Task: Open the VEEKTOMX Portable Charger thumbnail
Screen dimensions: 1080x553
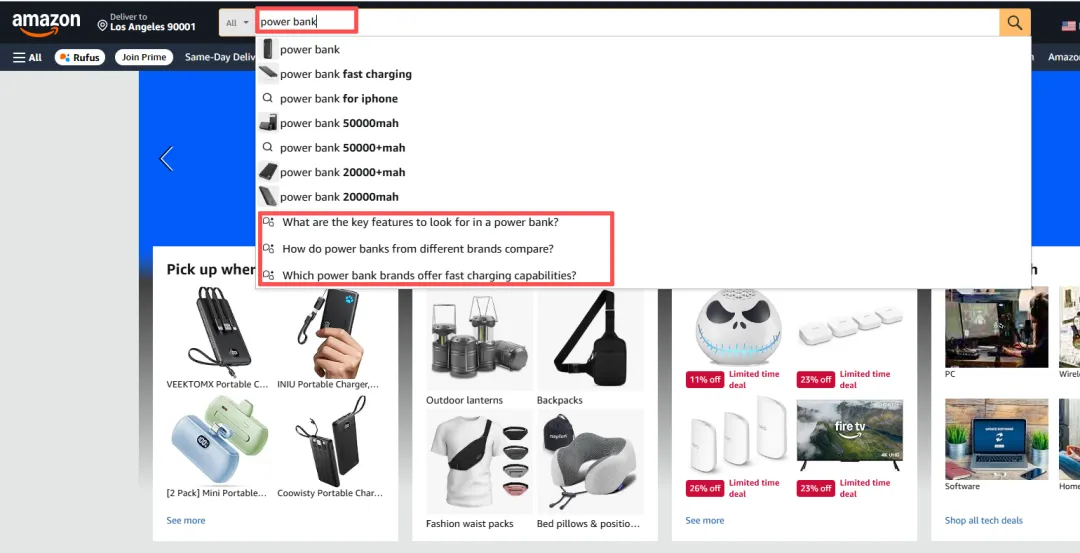Action: pyautogui.click(x=218, y=333)
